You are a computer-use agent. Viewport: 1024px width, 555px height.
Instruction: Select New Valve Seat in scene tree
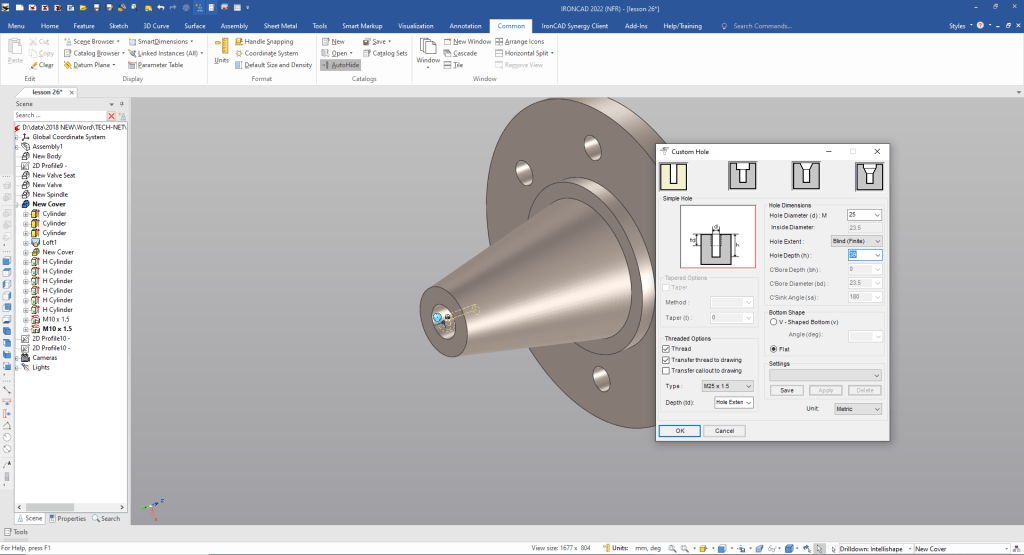tap(53, 175)
